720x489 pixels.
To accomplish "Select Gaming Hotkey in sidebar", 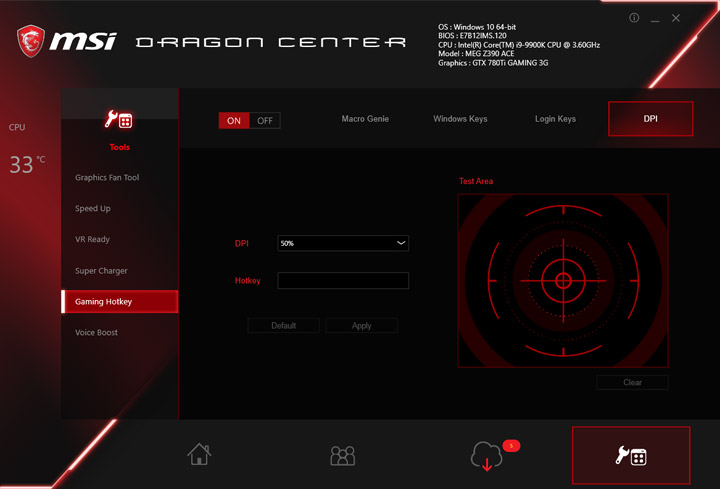I will [x=119, y=302].
